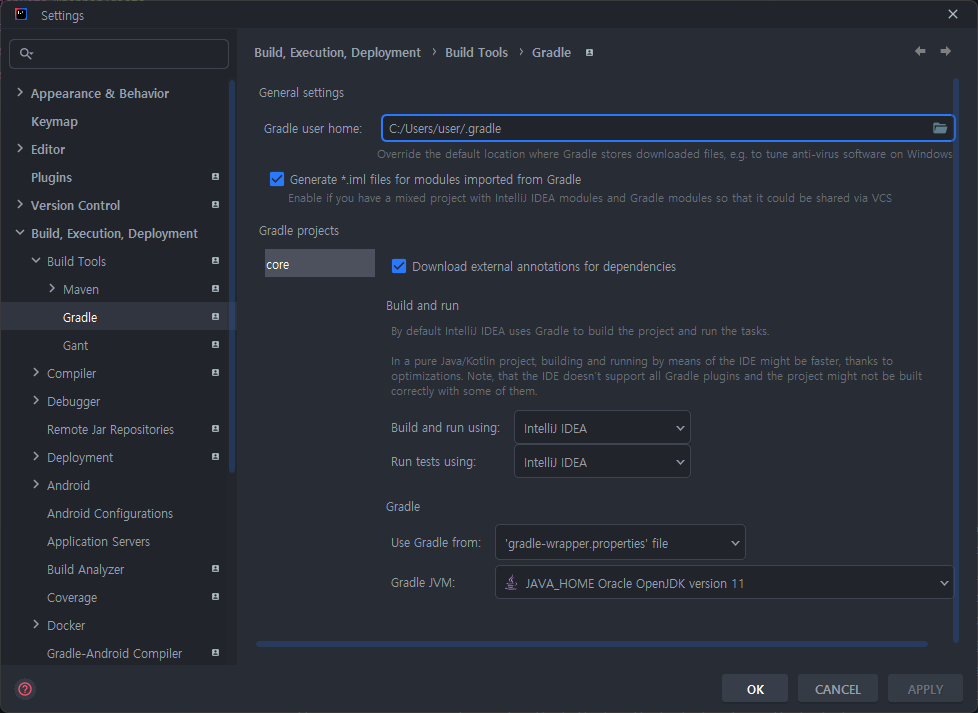
Task: Click project-level icon beside Gant
Action: click(215, 345)
